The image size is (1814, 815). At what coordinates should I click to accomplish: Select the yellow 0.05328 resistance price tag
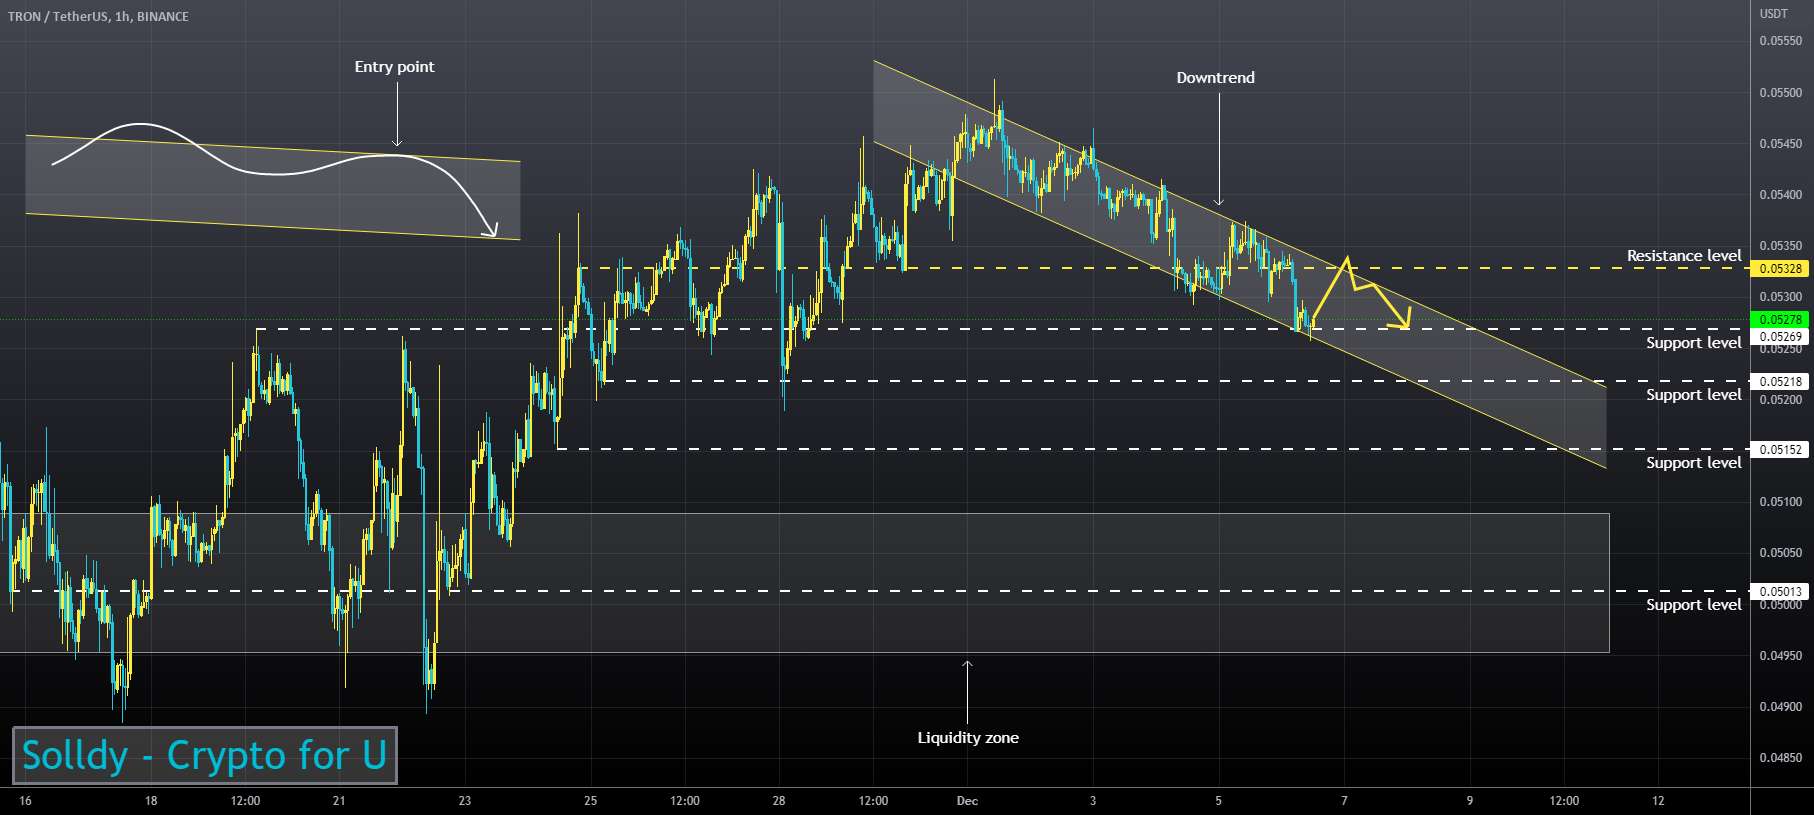[x=1781, y=268]
